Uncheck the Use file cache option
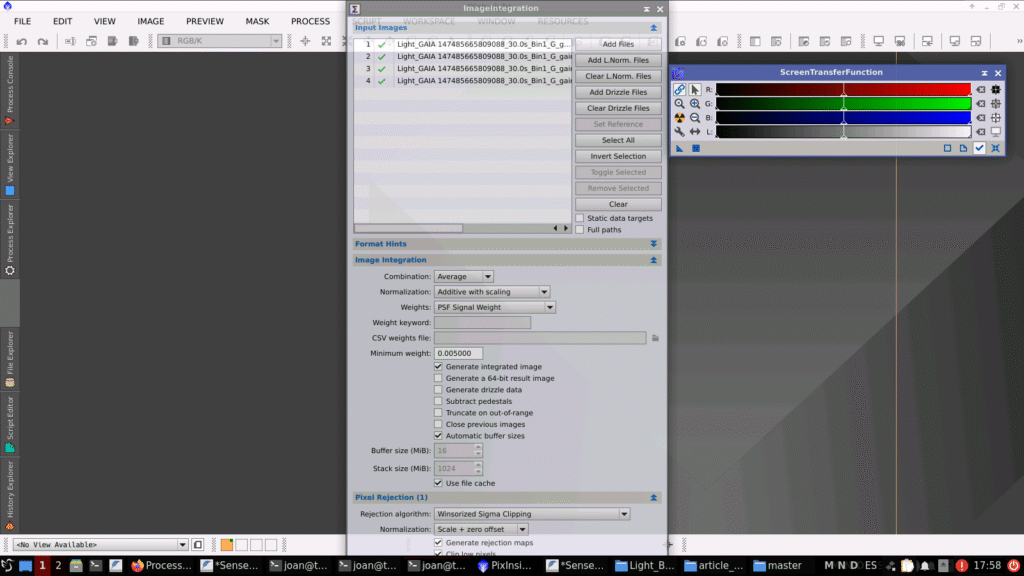This screenshot has height=576, width=1024. pyautogui.click(x=438, y=483)
